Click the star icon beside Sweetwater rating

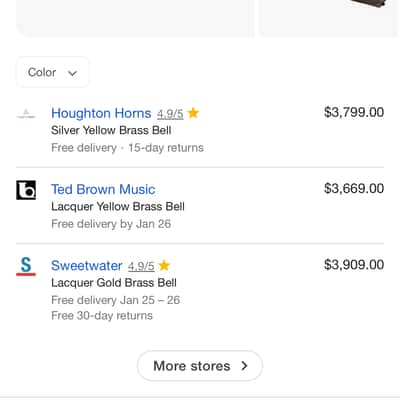(x=164, y=265)
